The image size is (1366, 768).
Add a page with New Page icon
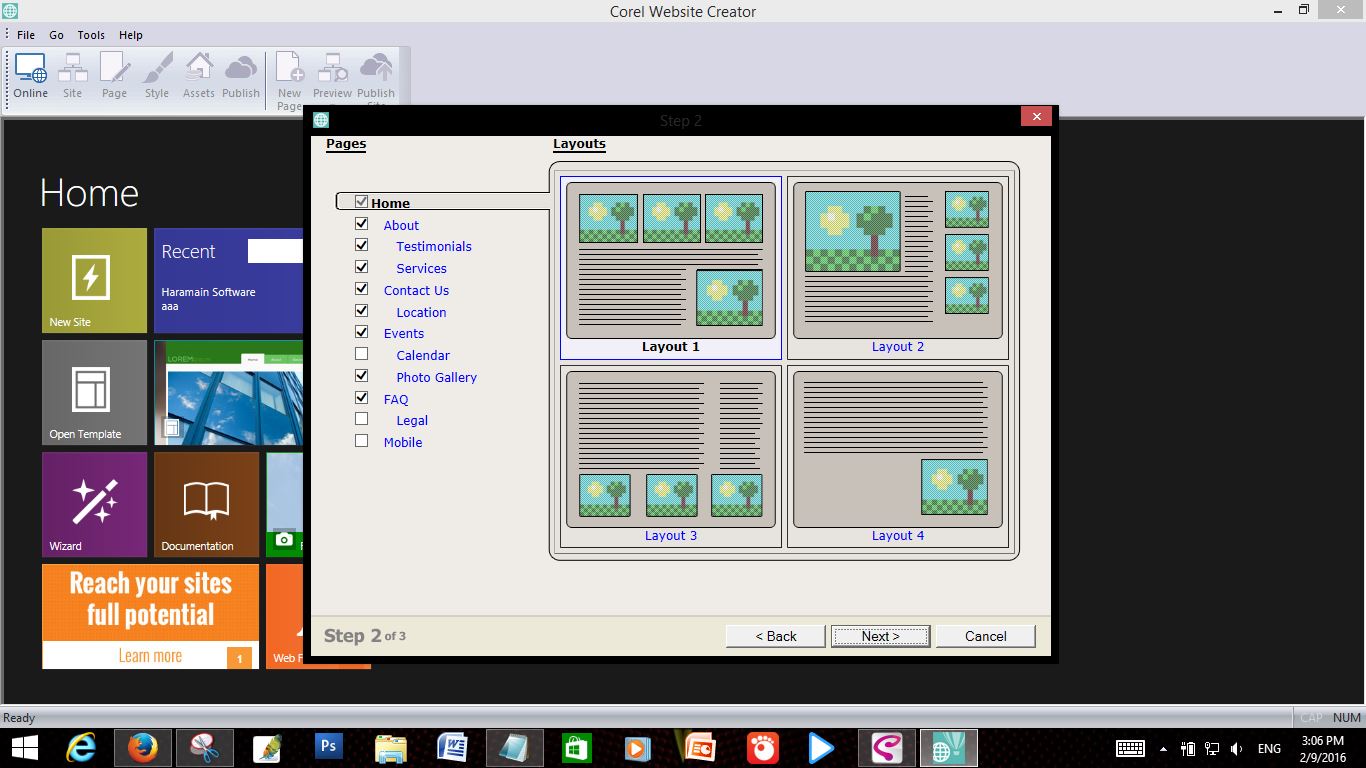[x=289, y=80]
